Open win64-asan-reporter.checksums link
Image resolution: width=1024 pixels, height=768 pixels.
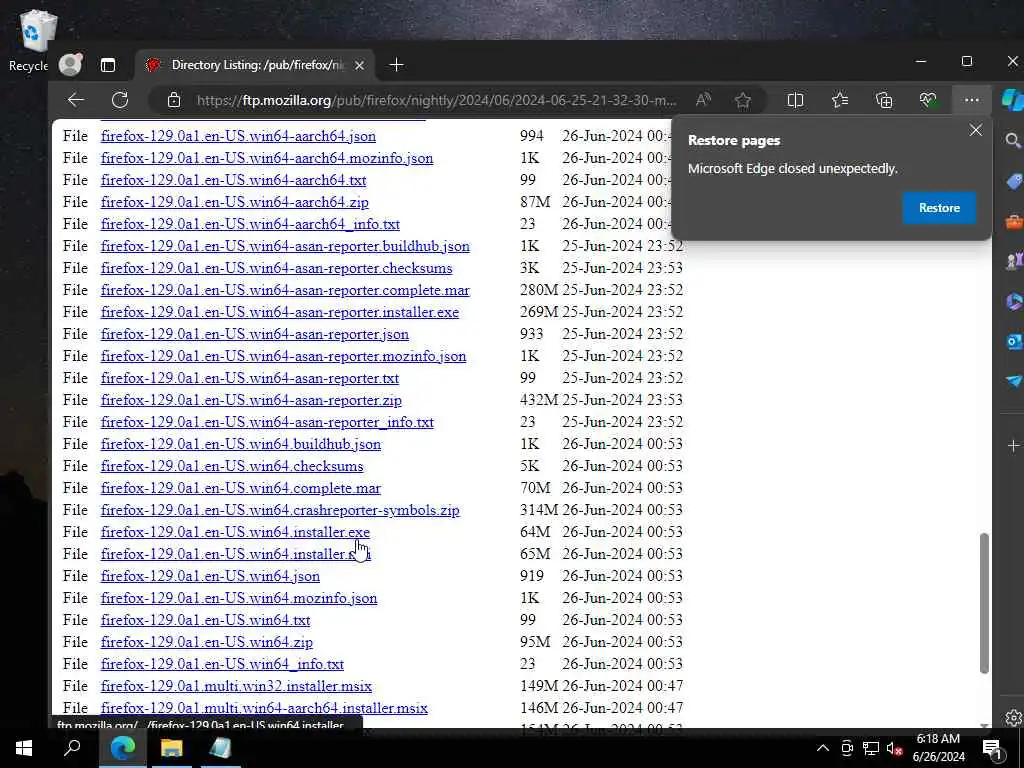(x=276, y=268)
